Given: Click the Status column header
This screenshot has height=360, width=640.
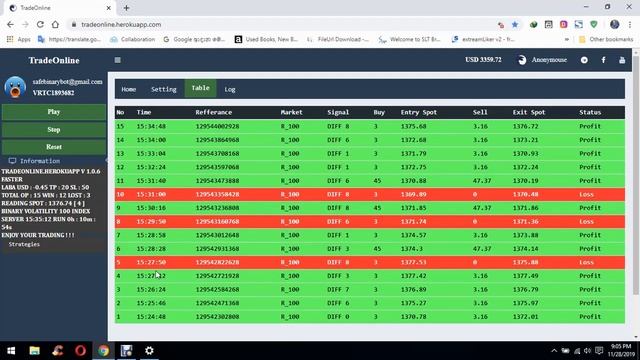Looking at the screenshot, I should tap(590, 112).
